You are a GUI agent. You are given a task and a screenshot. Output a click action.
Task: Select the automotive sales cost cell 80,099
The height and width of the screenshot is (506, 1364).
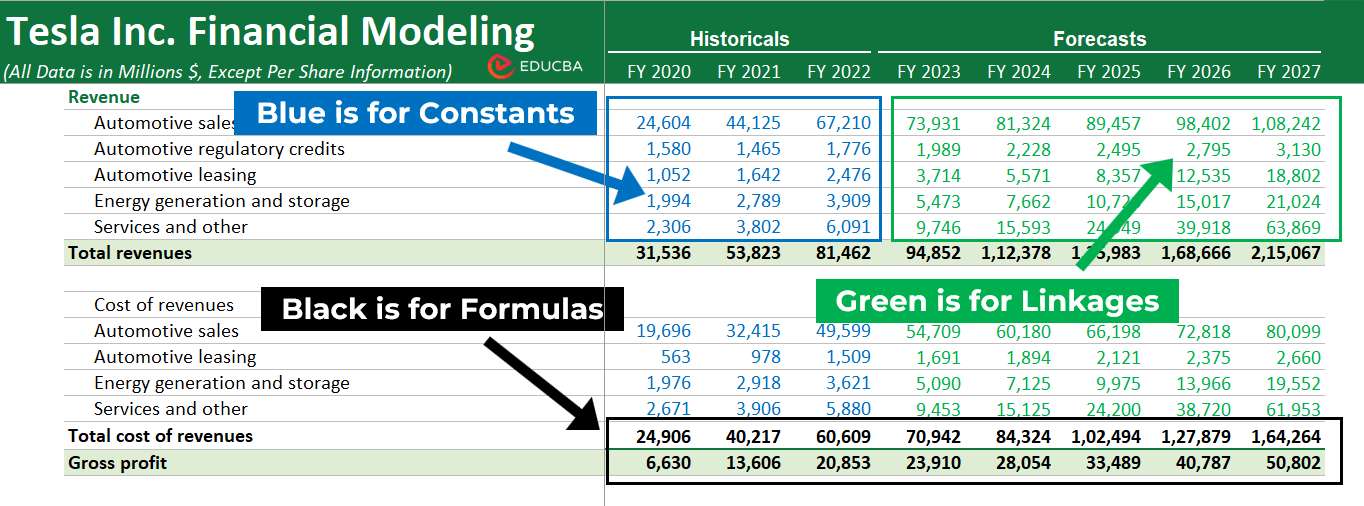coord(1293,332)
